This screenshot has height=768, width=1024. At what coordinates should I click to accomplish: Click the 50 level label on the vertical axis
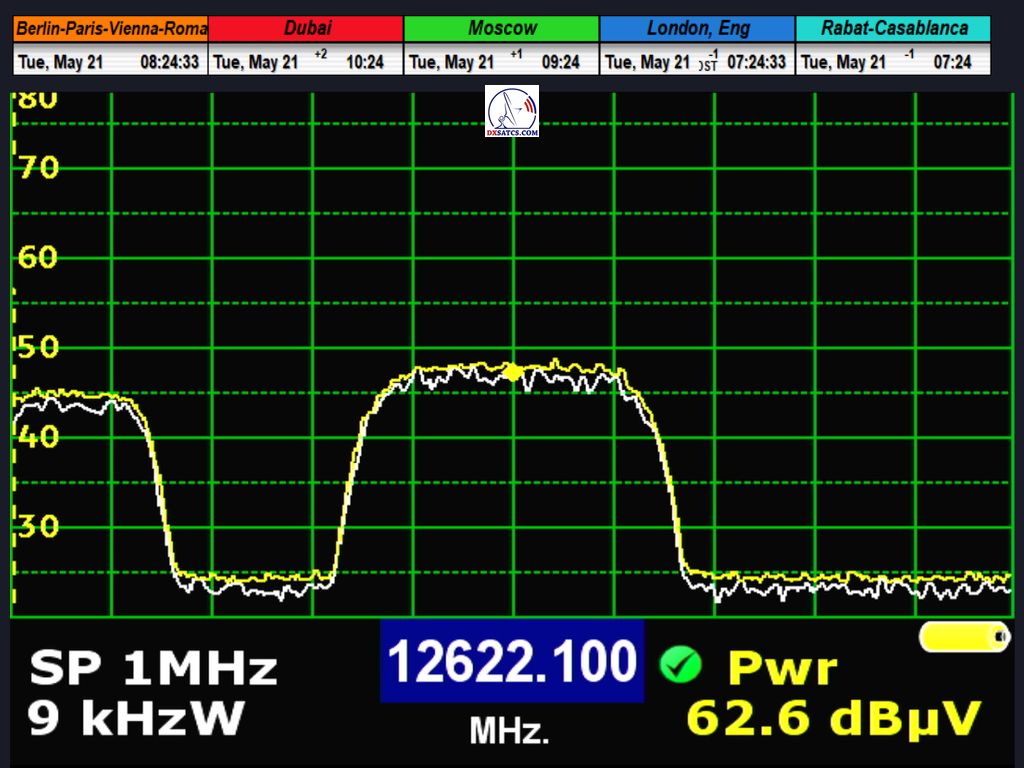(x=38, y=347)
